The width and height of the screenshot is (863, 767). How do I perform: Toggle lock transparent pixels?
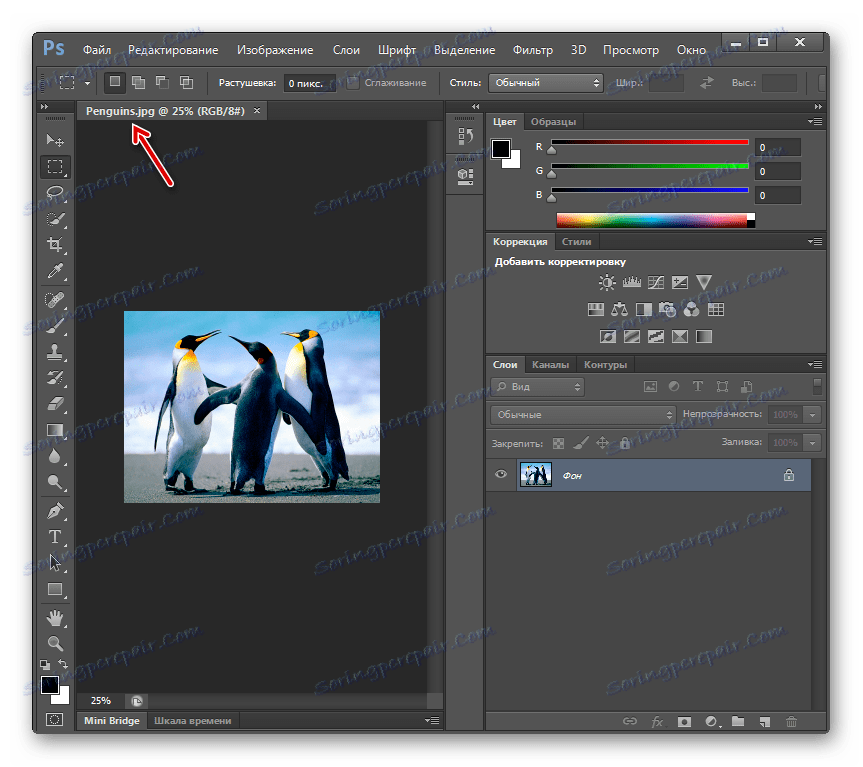click(558, 443)
